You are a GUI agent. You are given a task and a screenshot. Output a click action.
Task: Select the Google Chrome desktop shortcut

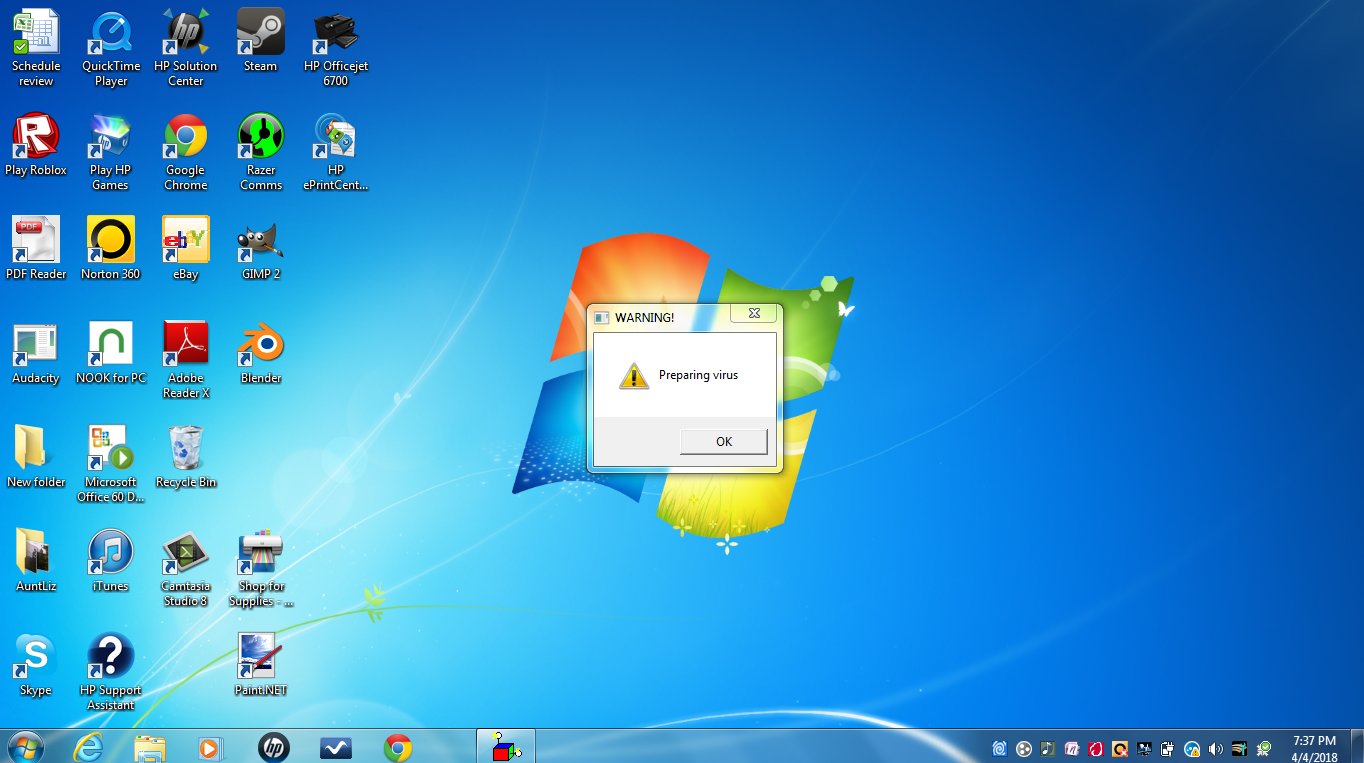[186, 152]
